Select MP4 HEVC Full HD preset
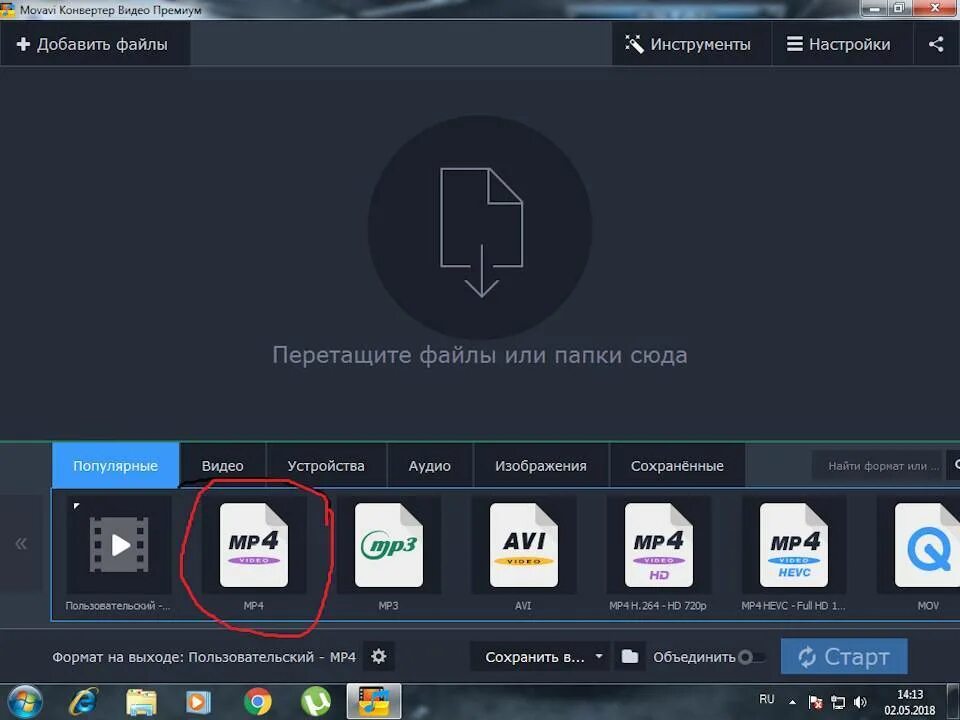Viewport: 960px width, 720px height. click(x=794, y=545)
